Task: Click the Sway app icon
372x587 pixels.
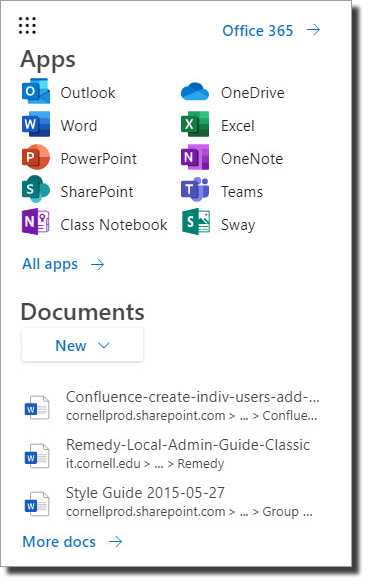Action: click(x=196, y=222)
